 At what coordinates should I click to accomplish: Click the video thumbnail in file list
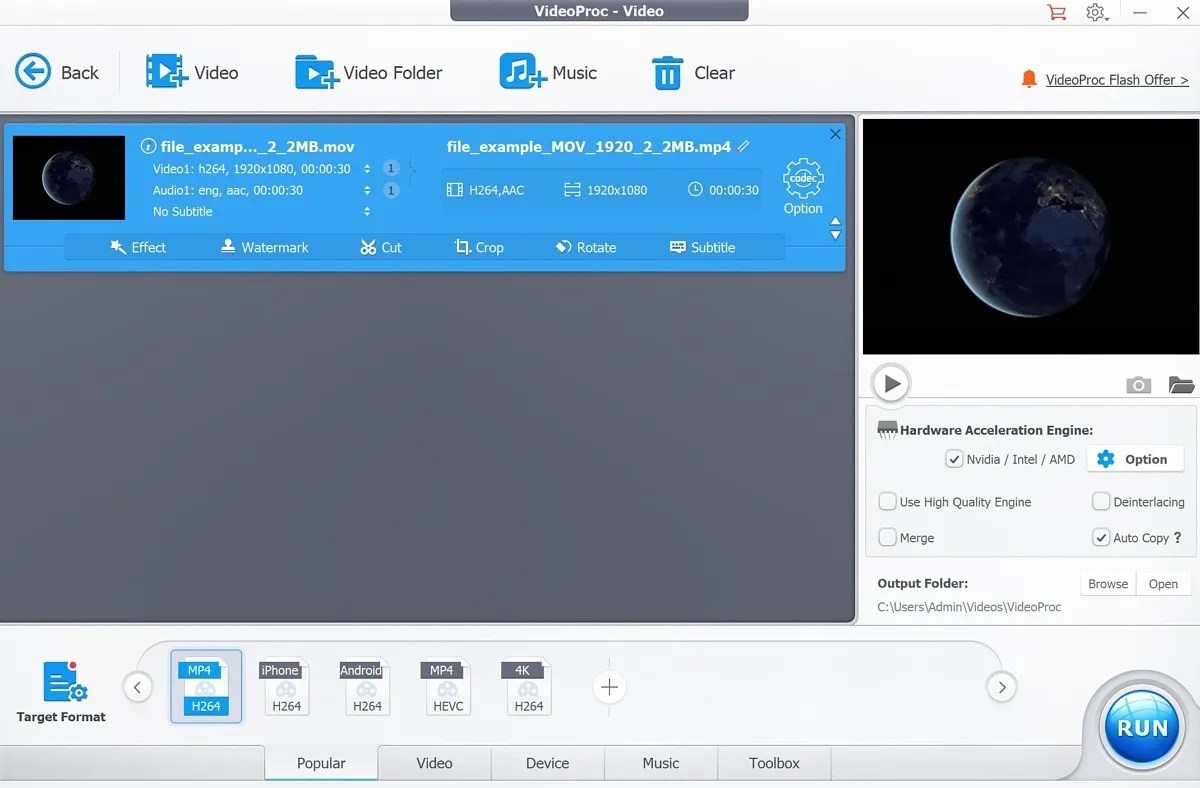(x=69, y=178)
